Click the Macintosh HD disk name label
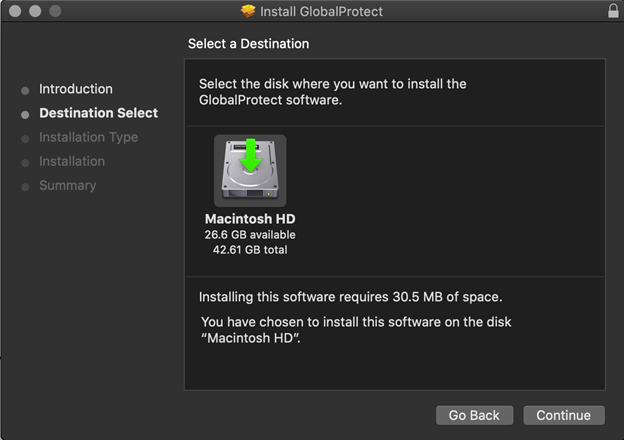This screenshot has width=624, height=440. coord(250,219)
